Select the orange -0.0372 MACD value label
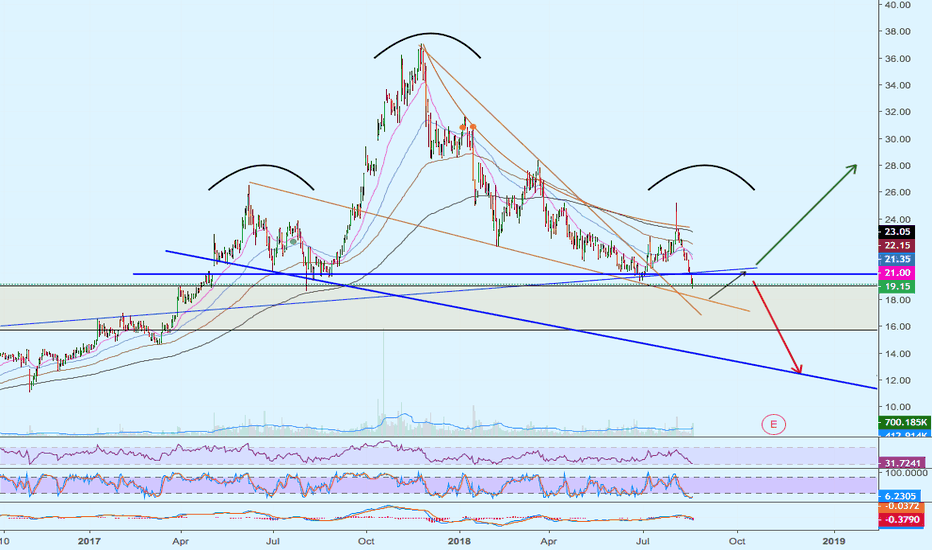The height and width of the screenshot is (550, 932). pyautogui.click(x=902, y=507)
